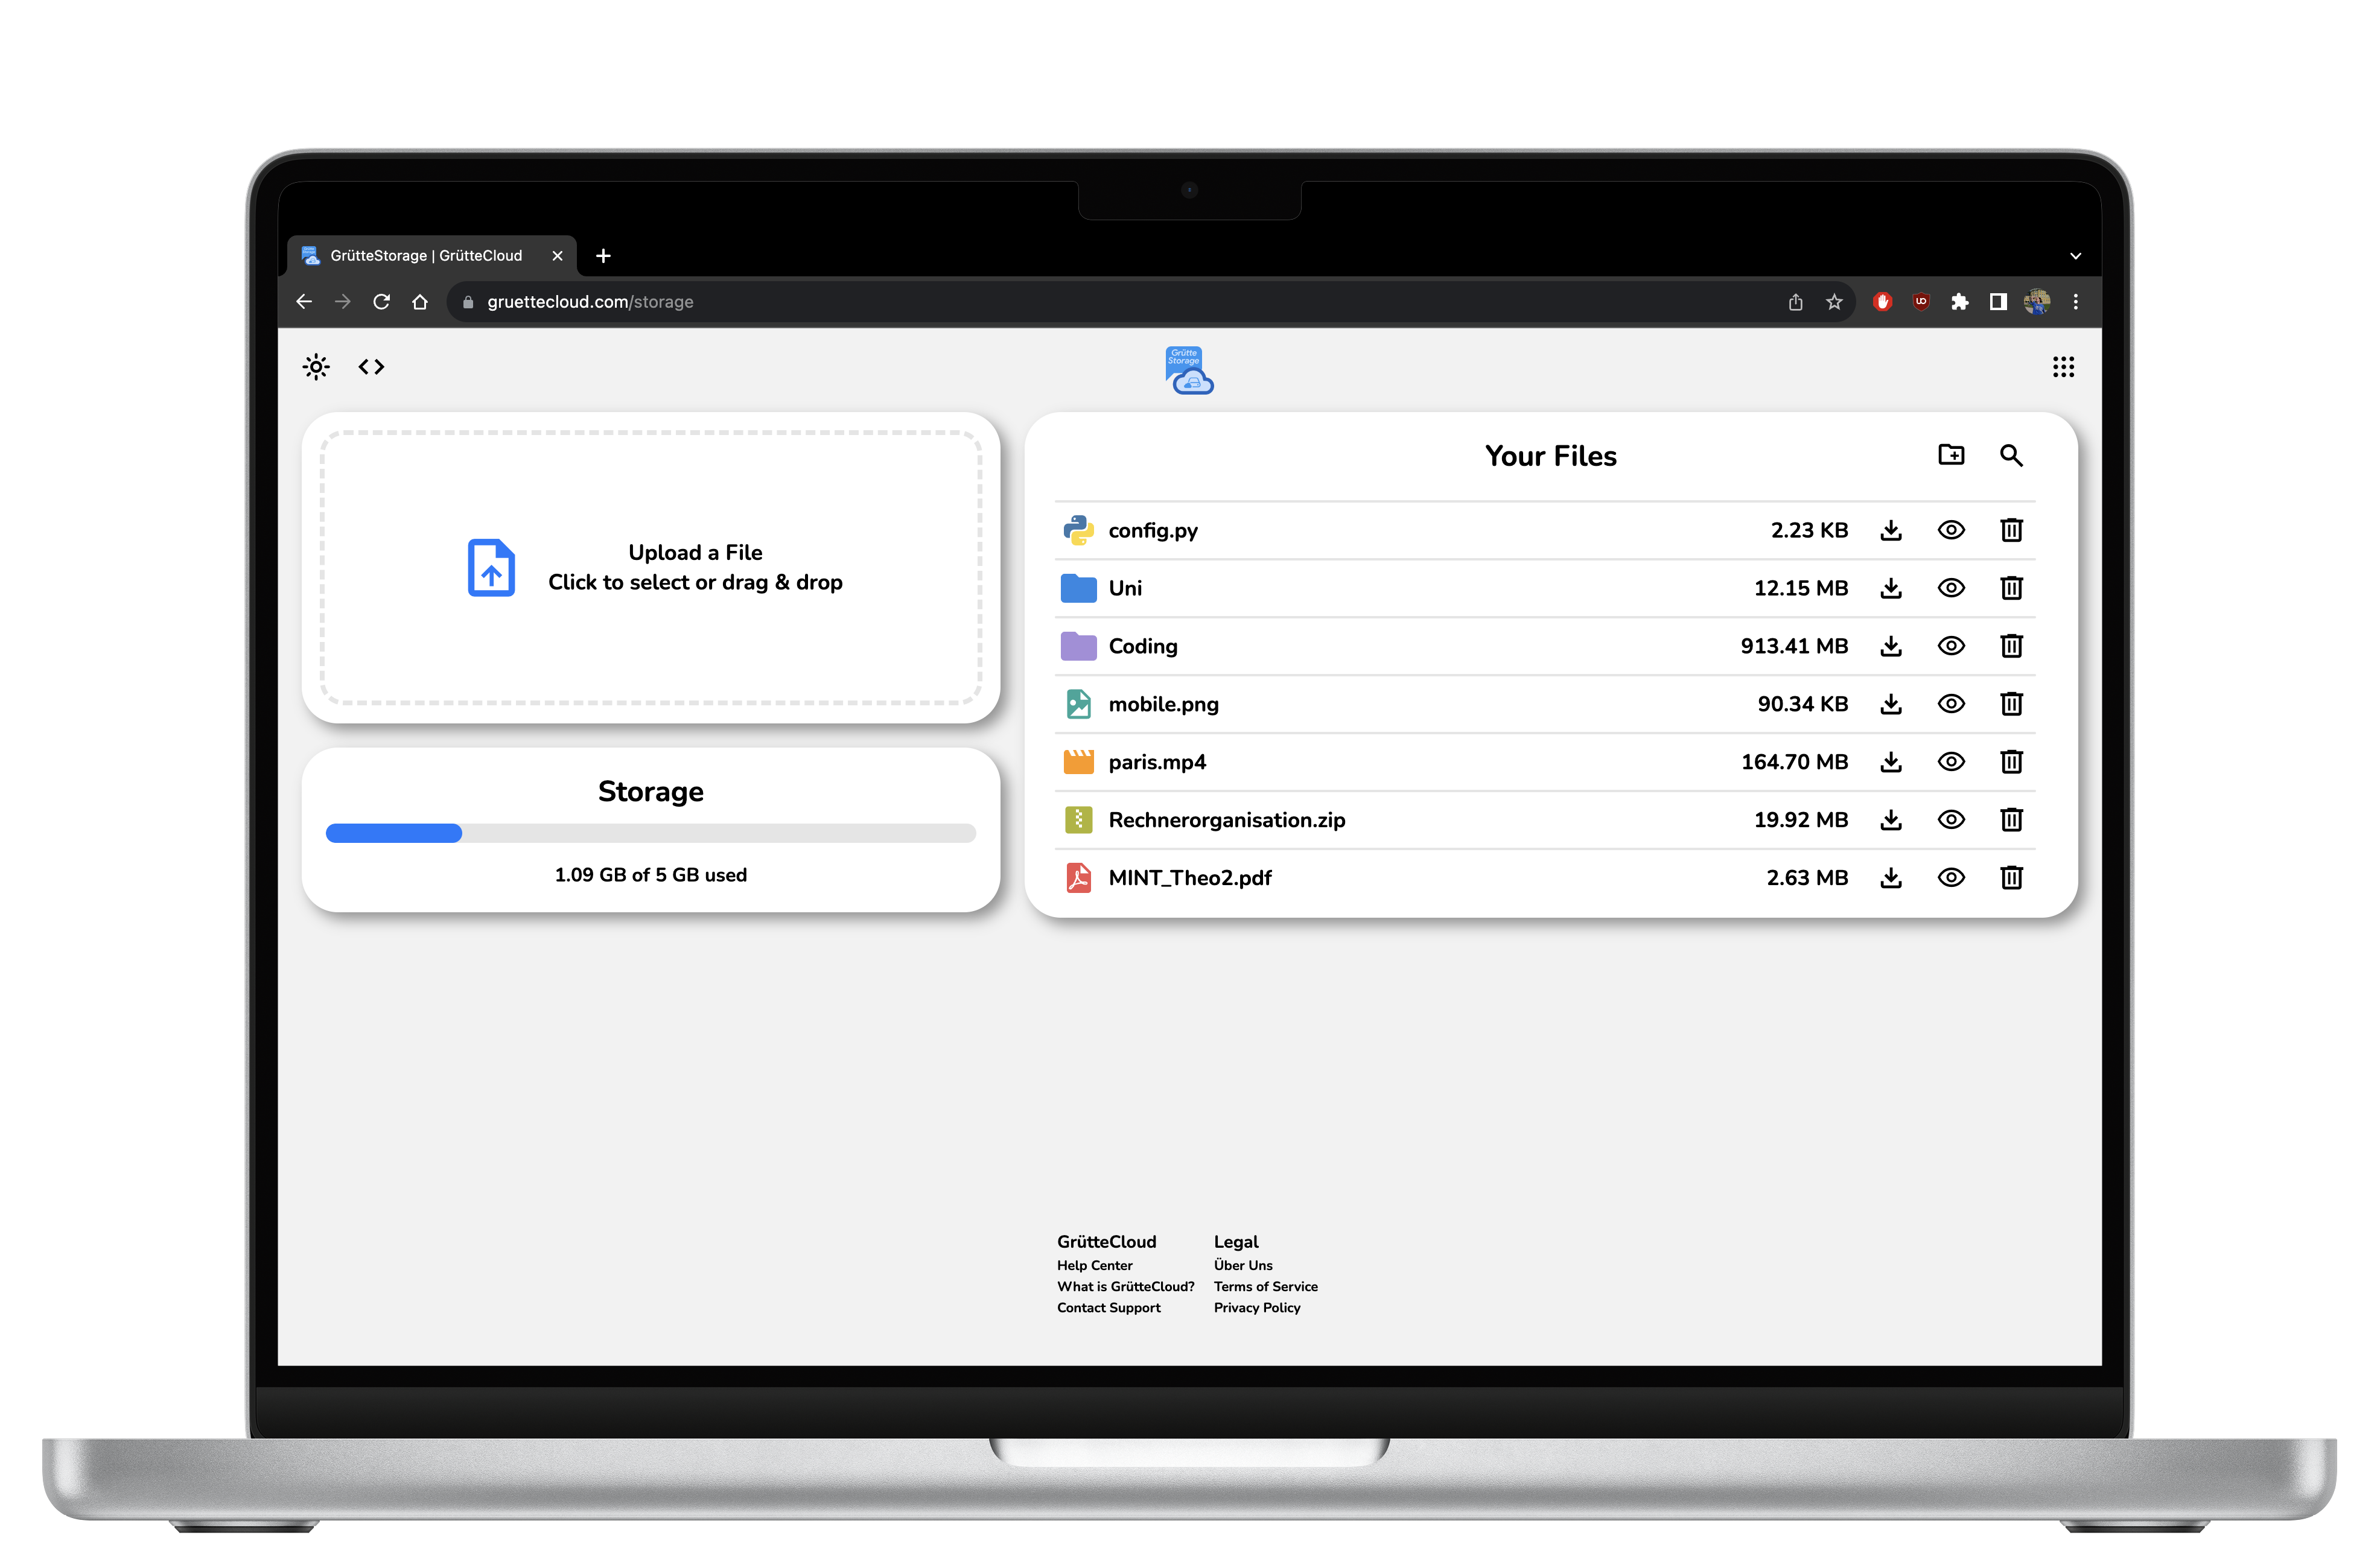Delete the Coding folder
The image size is (2380, 1547).
point(2011,646)
